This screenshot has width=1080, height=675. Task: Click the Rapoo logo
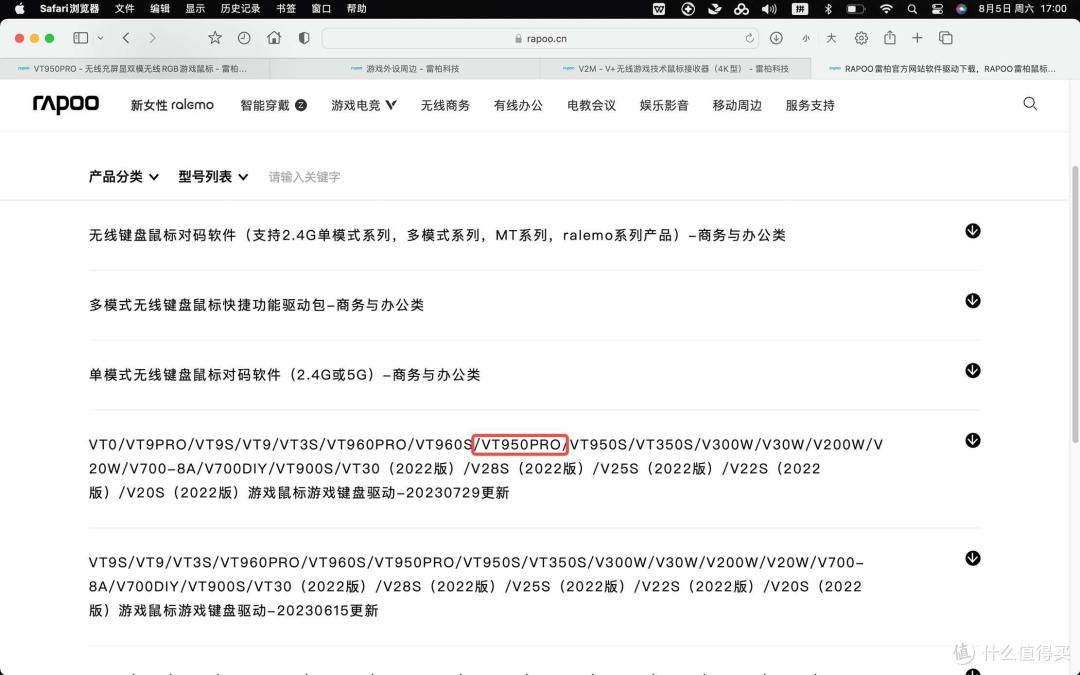[x=65, y=104]
